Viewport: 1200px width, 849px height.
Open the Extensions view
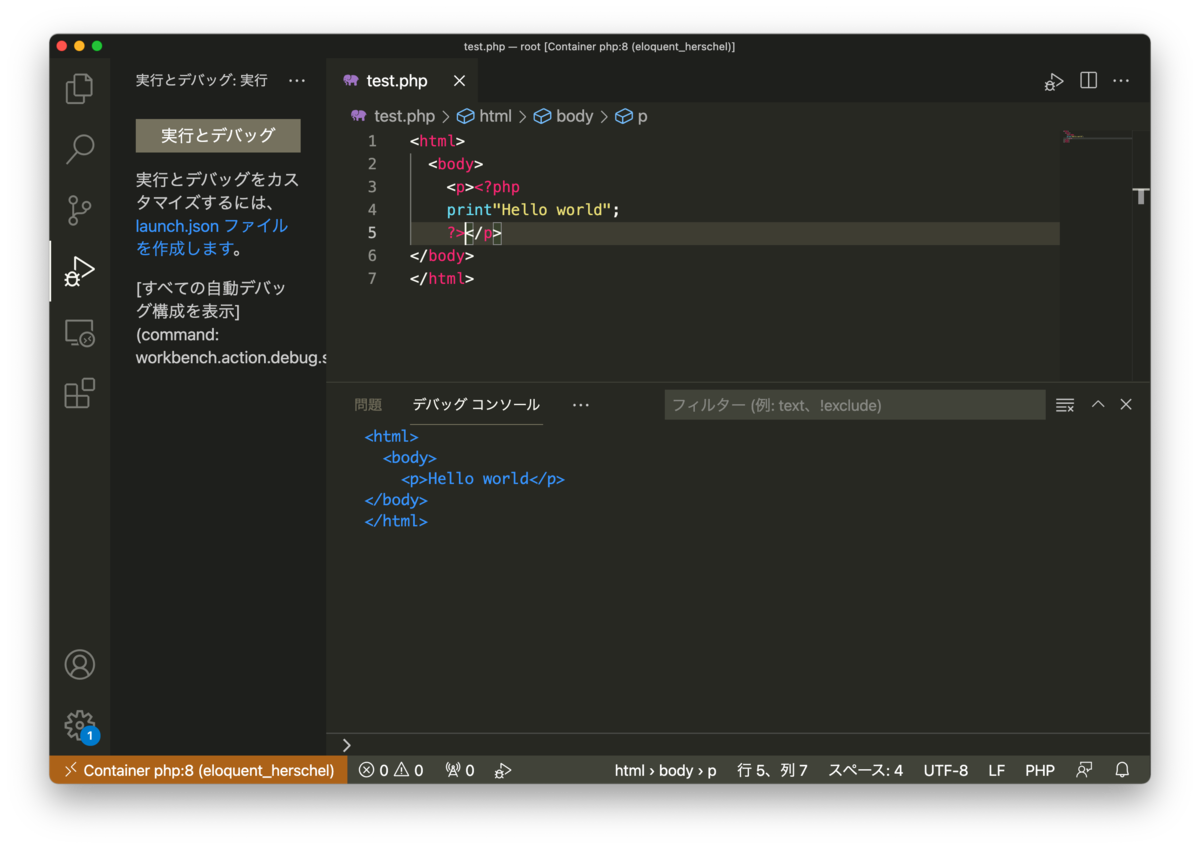point(79,393)
